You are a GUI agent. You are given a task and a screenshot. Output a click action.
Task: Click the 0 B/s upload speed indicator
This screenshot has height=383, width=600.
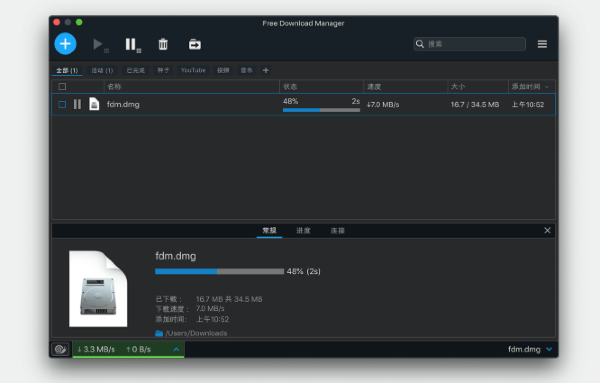point(139,349)
